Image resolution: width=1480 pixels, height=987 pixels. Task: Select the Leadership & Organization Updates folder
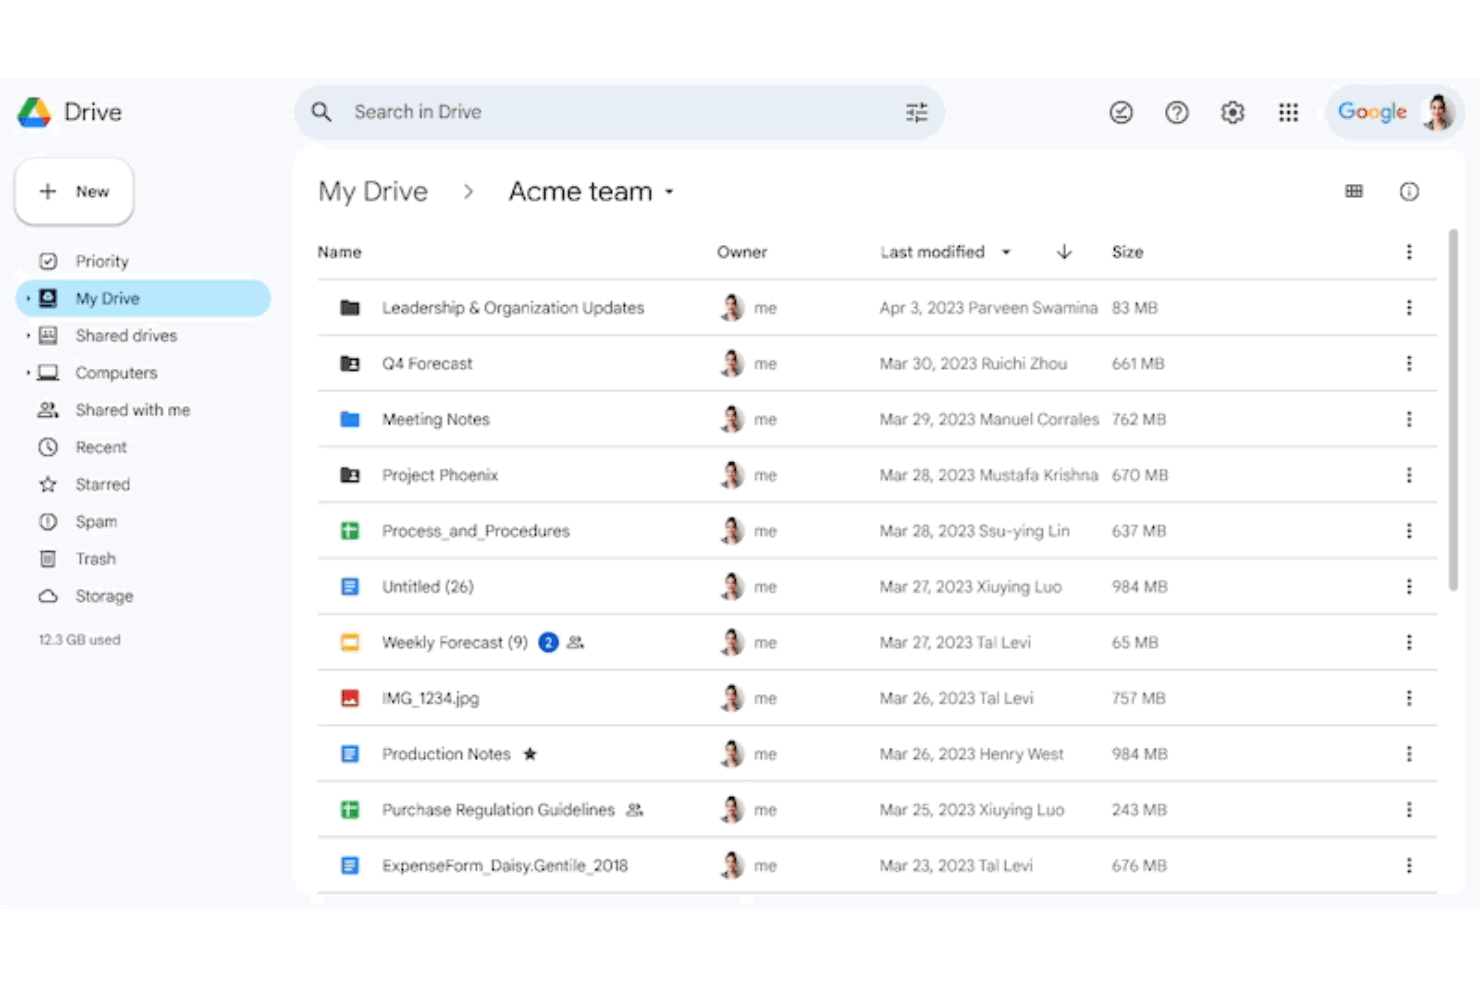[513, 308]
